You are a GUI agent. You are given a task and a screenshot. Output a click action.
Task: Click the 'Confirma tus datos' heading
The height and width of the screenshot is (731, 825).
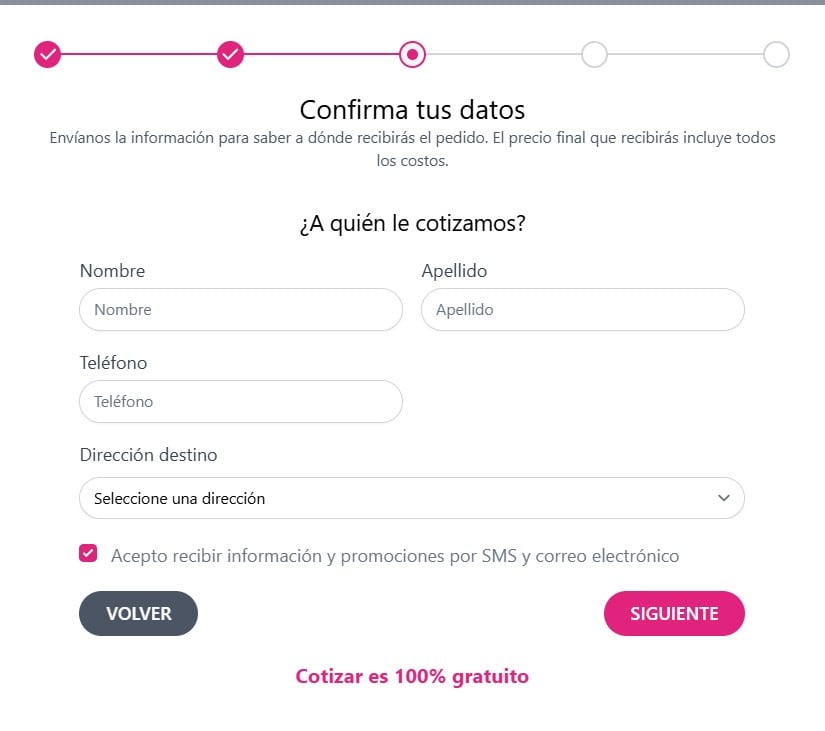412,109
